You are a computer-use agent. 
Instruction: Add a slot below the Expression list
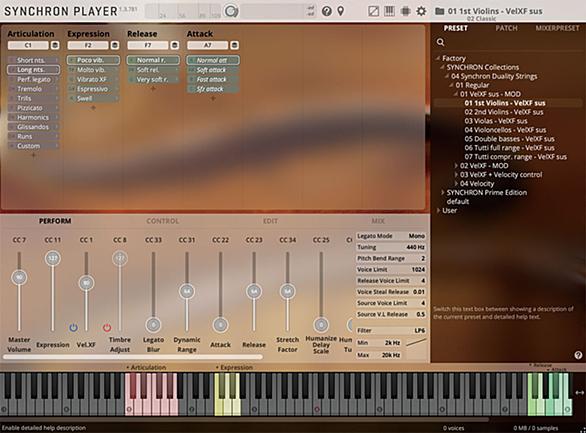coord(93,108)
